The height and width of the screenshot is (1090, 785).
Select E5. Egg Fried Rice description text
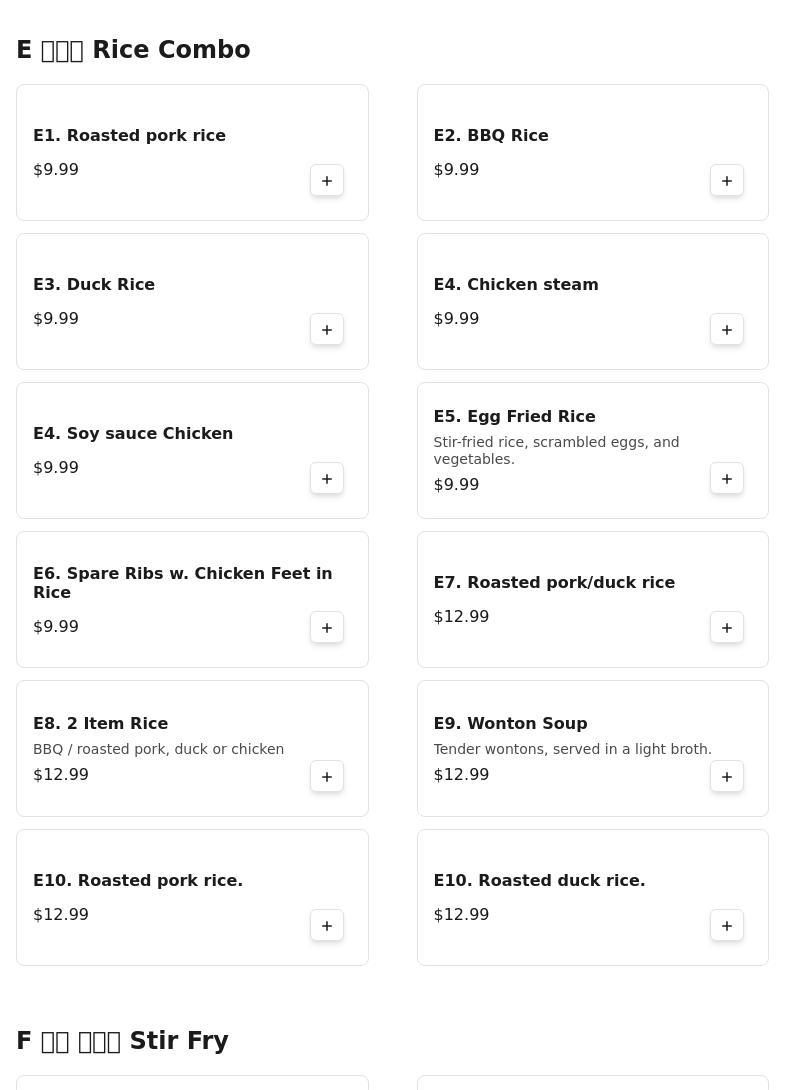click(x=556, y=450)
